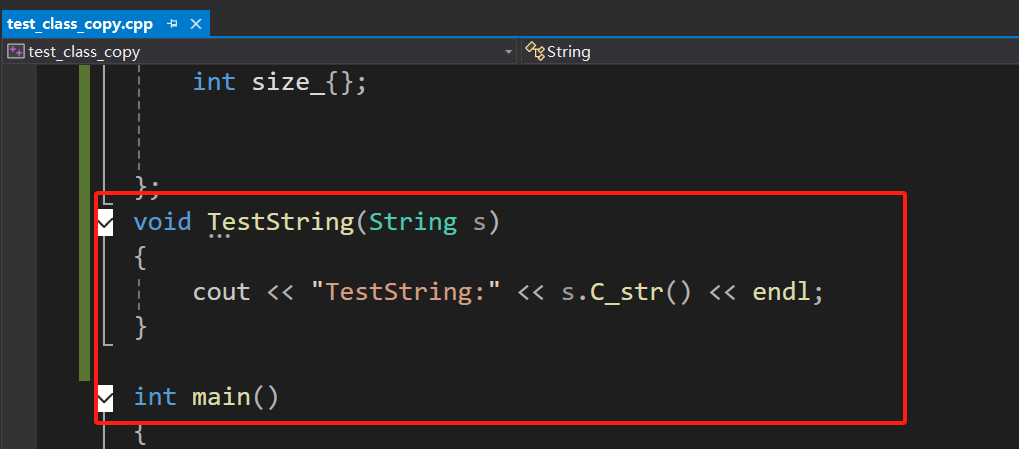Screen dimensions: 1019x449
Task: Pin the test_class_copy.cpp tab
Action: tap(173, 23)
